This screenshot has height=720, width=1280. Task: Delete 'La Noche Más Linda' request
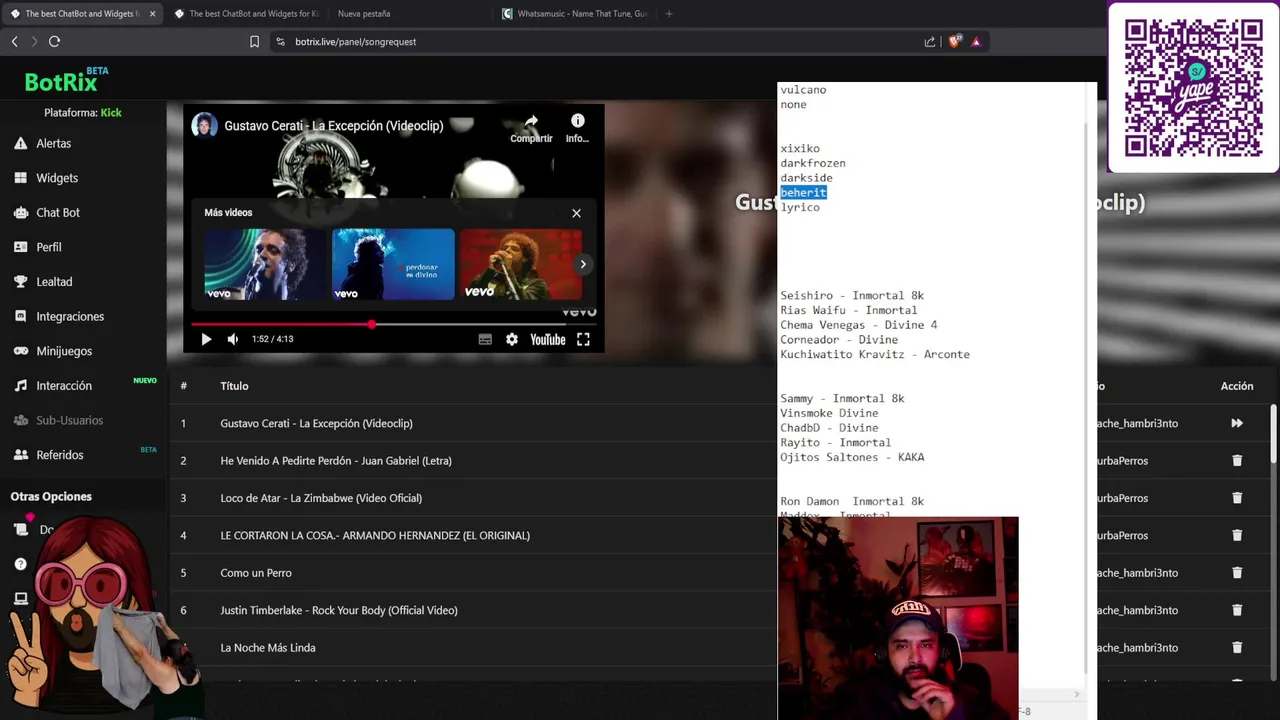click(x=1237, y=648)
